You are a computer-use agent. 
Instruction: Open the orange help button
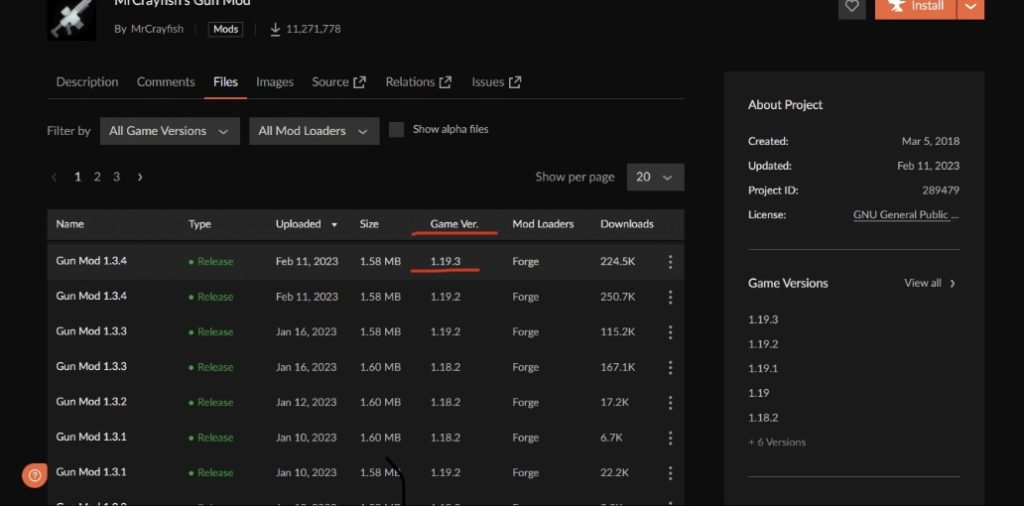[35, 475]
